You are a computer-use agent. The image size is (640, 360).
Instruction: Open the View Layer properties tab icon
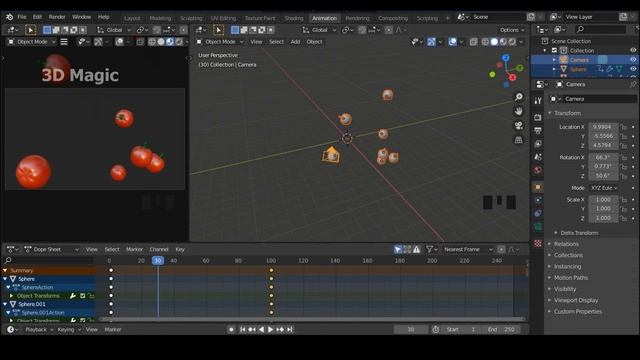click(x=538, y=144)
